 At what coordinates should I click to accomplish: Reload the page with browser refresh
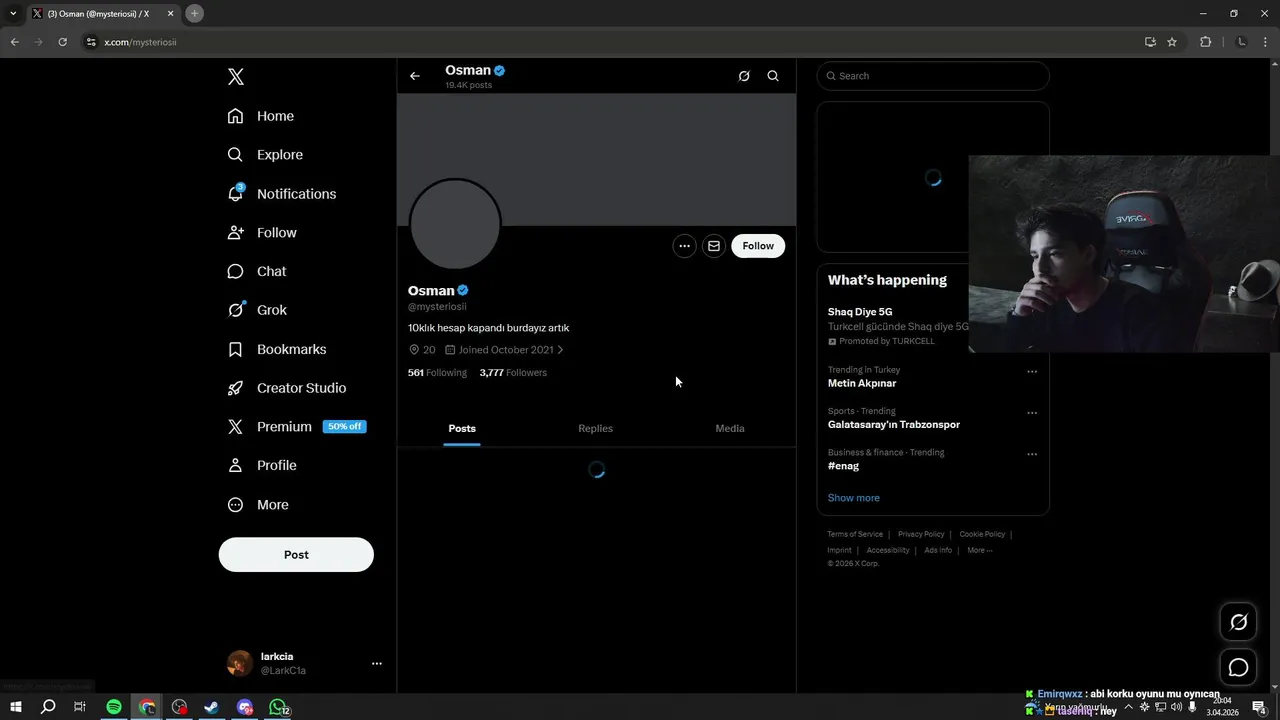(x=62, y=42)
